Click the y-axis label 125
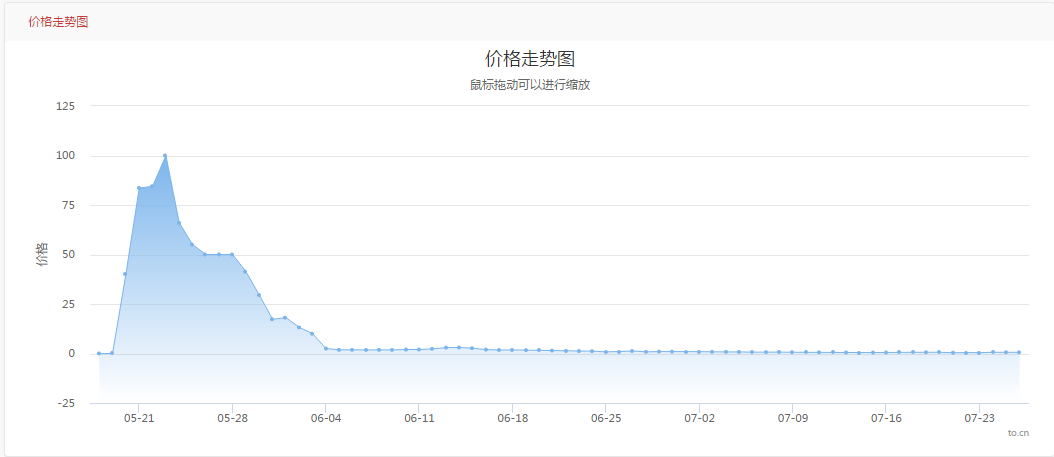 [65, 106]
